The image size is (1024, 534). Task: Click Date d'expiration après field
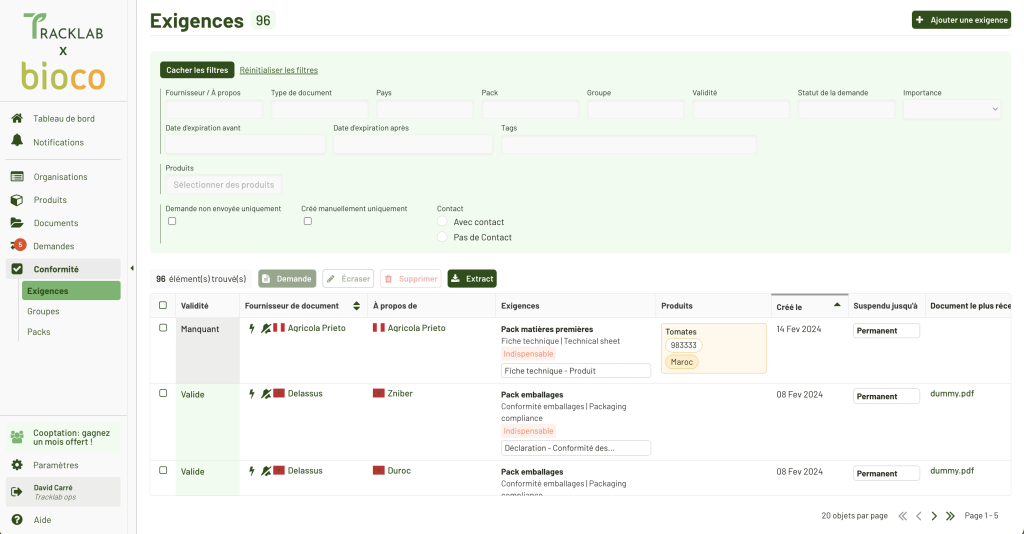coord(413,144)
